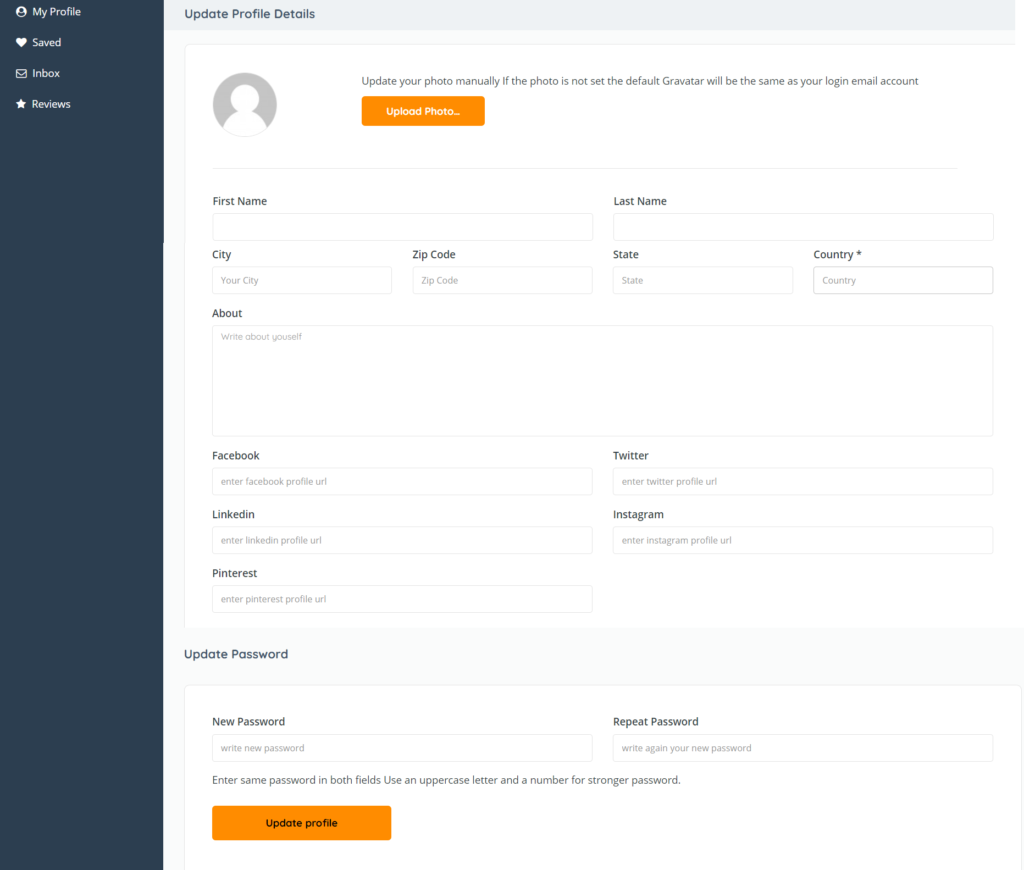Click the profile avatar placeholder image
1024x870 pixels.
[245, 104]
